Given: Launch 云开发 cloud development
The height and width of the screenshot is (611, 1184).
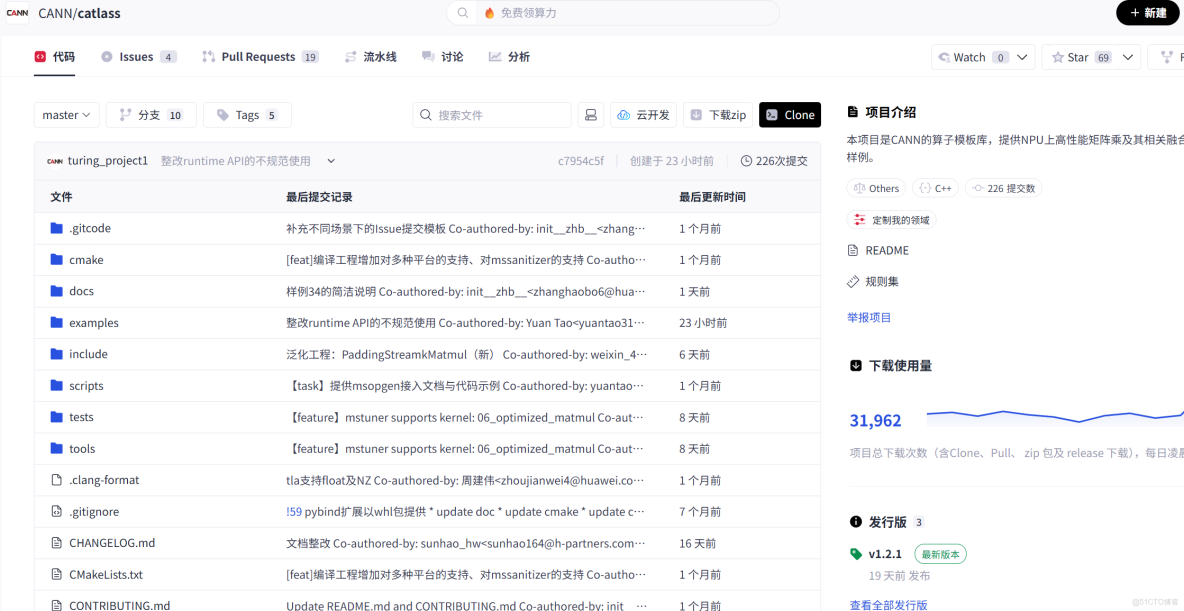Looking at the screenshot, I should pyautogui.click(x=643, y=114).
